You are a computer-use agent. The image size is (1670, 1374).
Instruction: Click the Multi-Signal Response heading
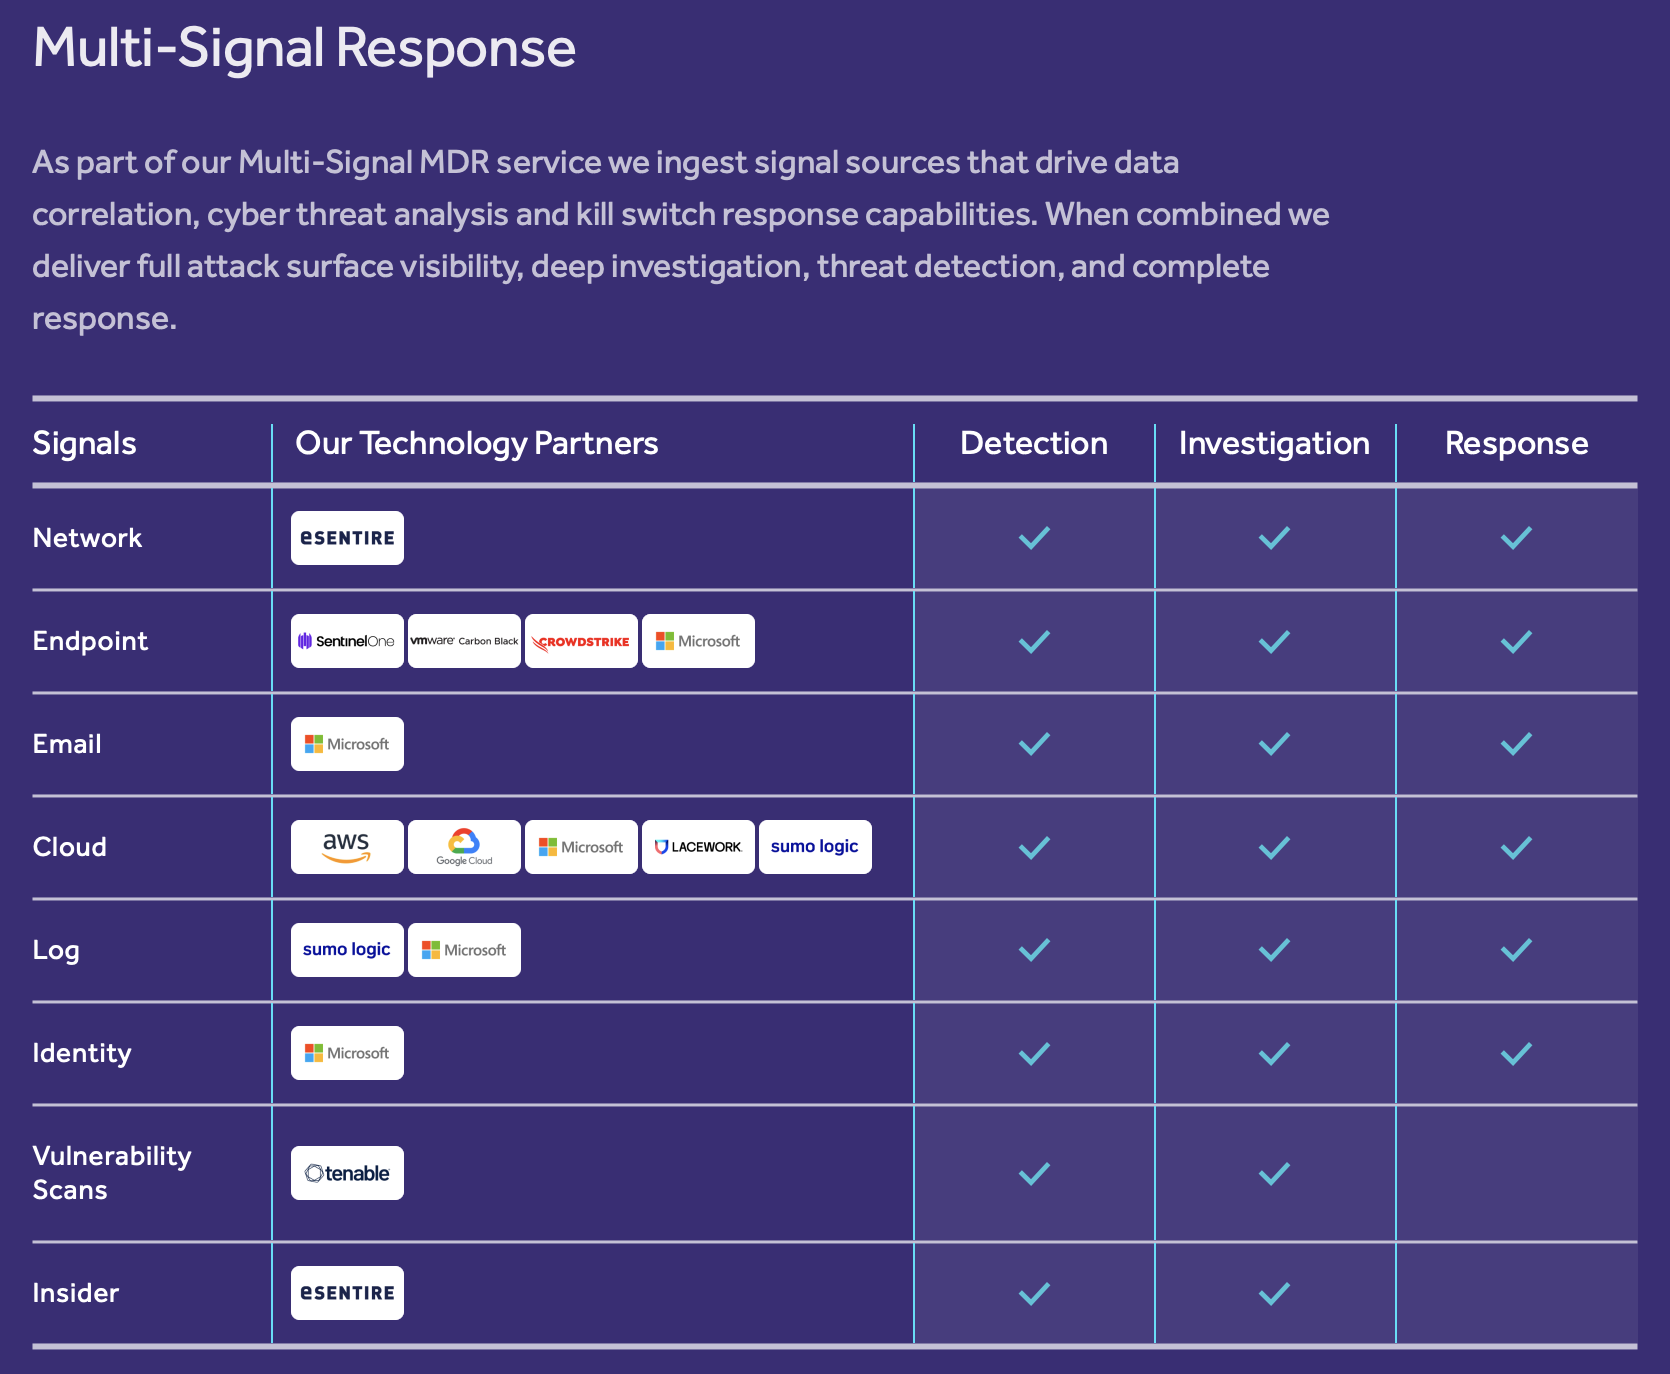point(304,48)
